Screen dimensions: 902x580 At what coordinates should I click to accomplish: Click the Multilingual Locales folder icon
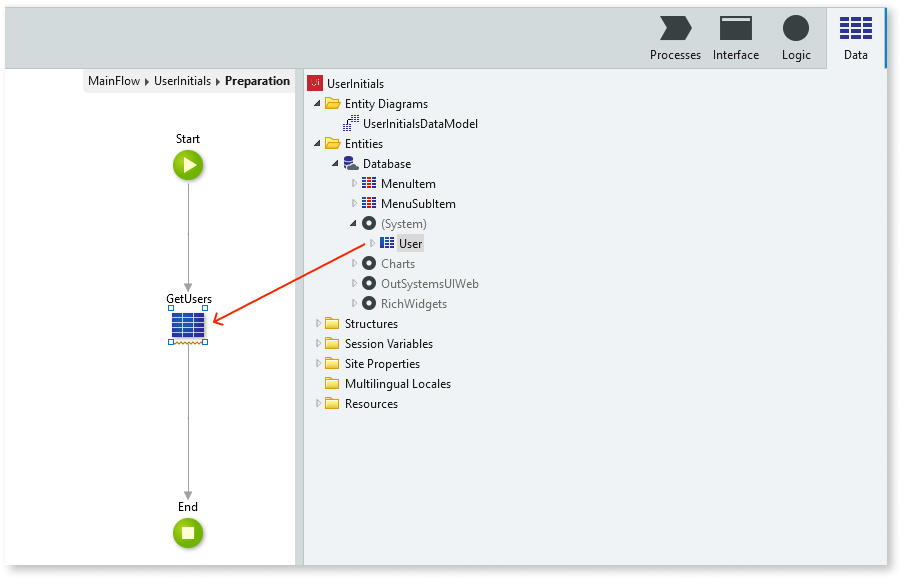tap(332, 383)
